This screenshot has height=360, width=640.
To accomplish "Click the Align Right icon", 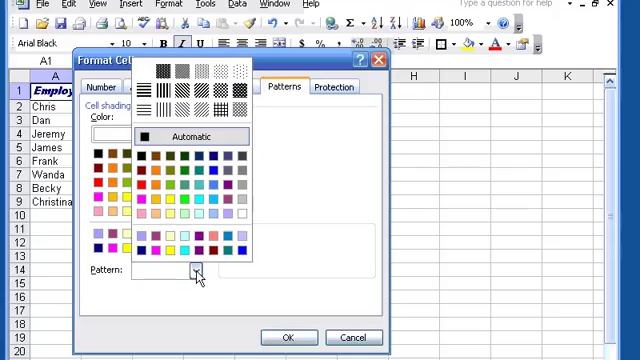I will tap(260, 43).
